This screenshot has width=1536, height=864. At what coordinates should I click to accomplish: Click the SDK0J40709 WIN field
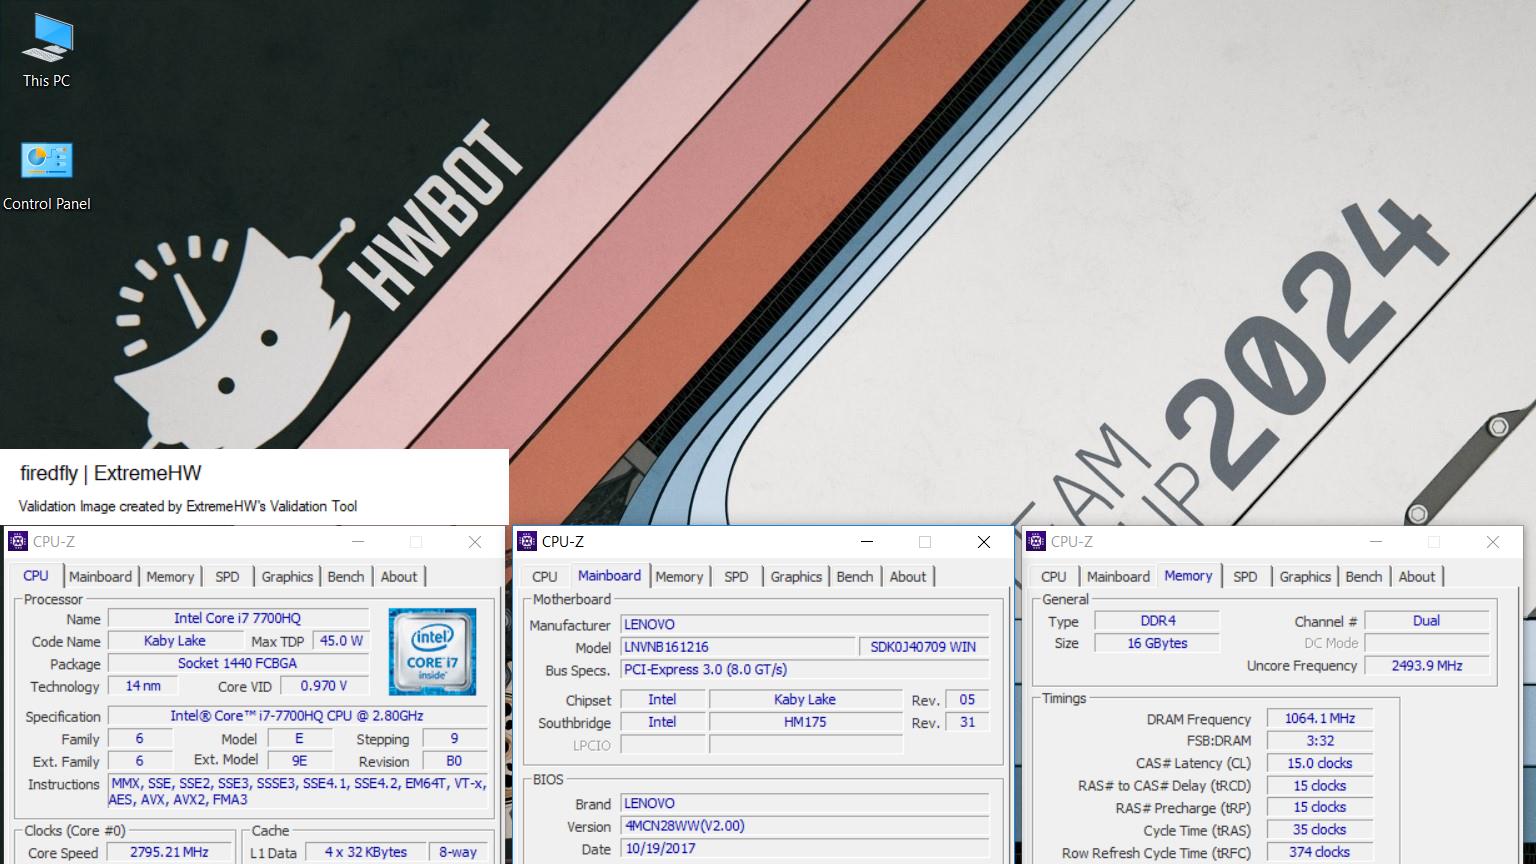point(923,647)
